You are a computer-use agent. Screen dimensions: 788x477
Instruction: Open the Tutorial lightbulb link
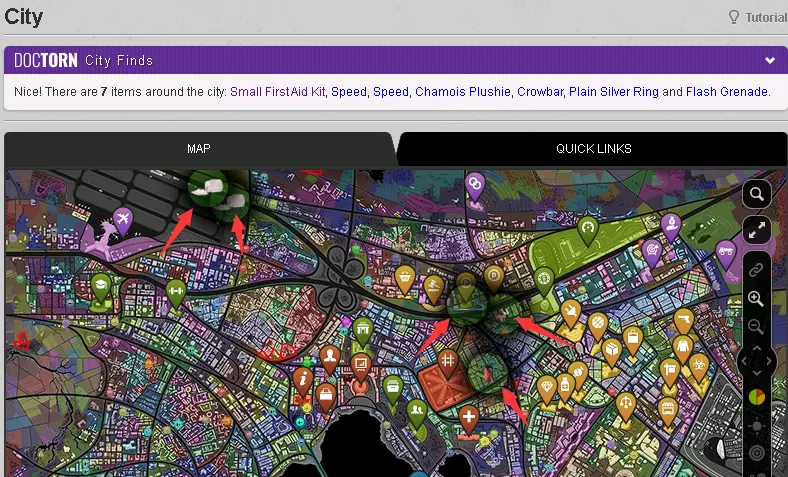[757, 17]
